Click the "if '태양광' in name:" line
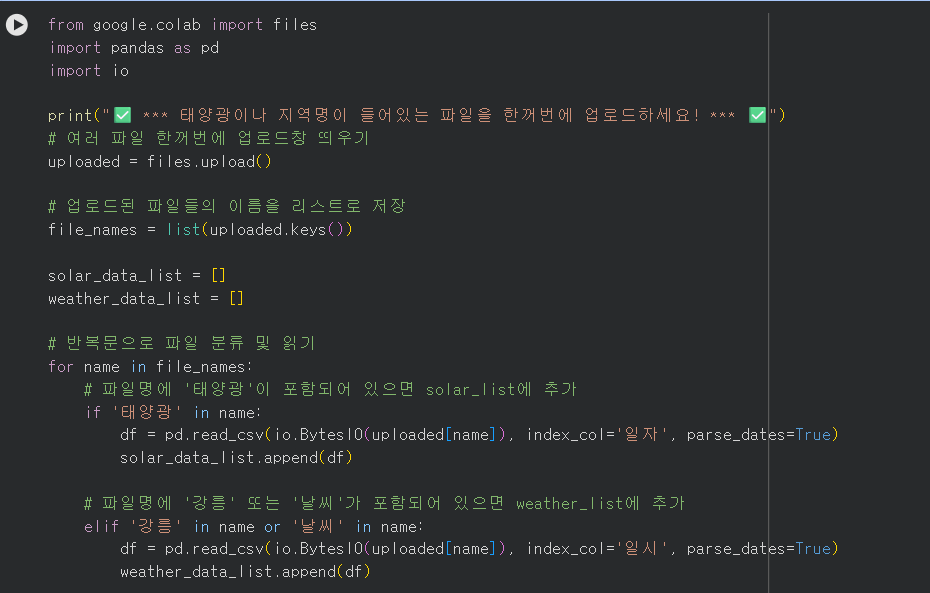The image size is (930, 593). [x=172, y=412]
